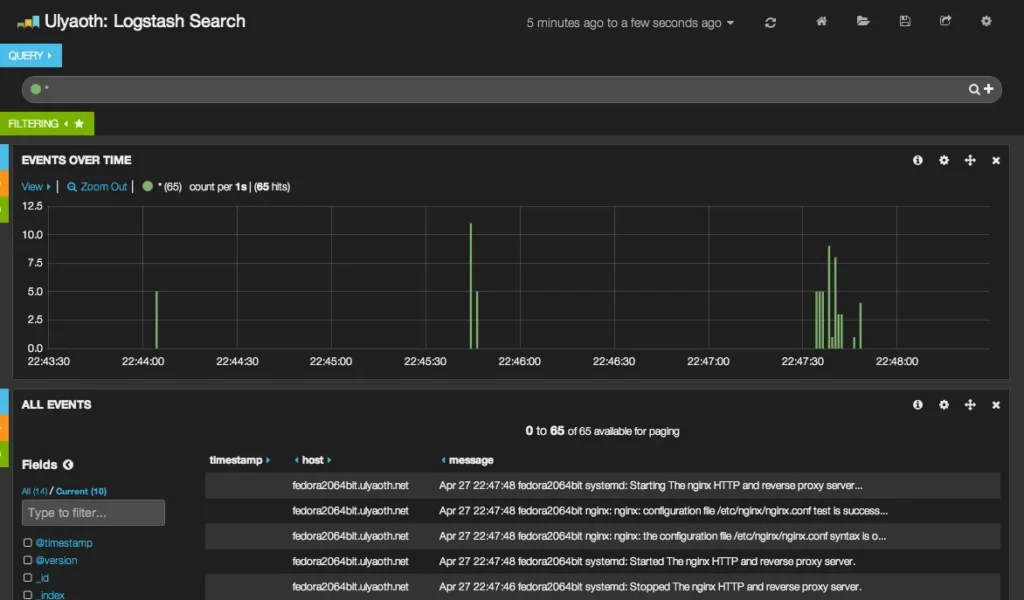1024x600 pixels.
Task: Open Events Over Time panel settings gear
Action: click(x=944, y=160)
